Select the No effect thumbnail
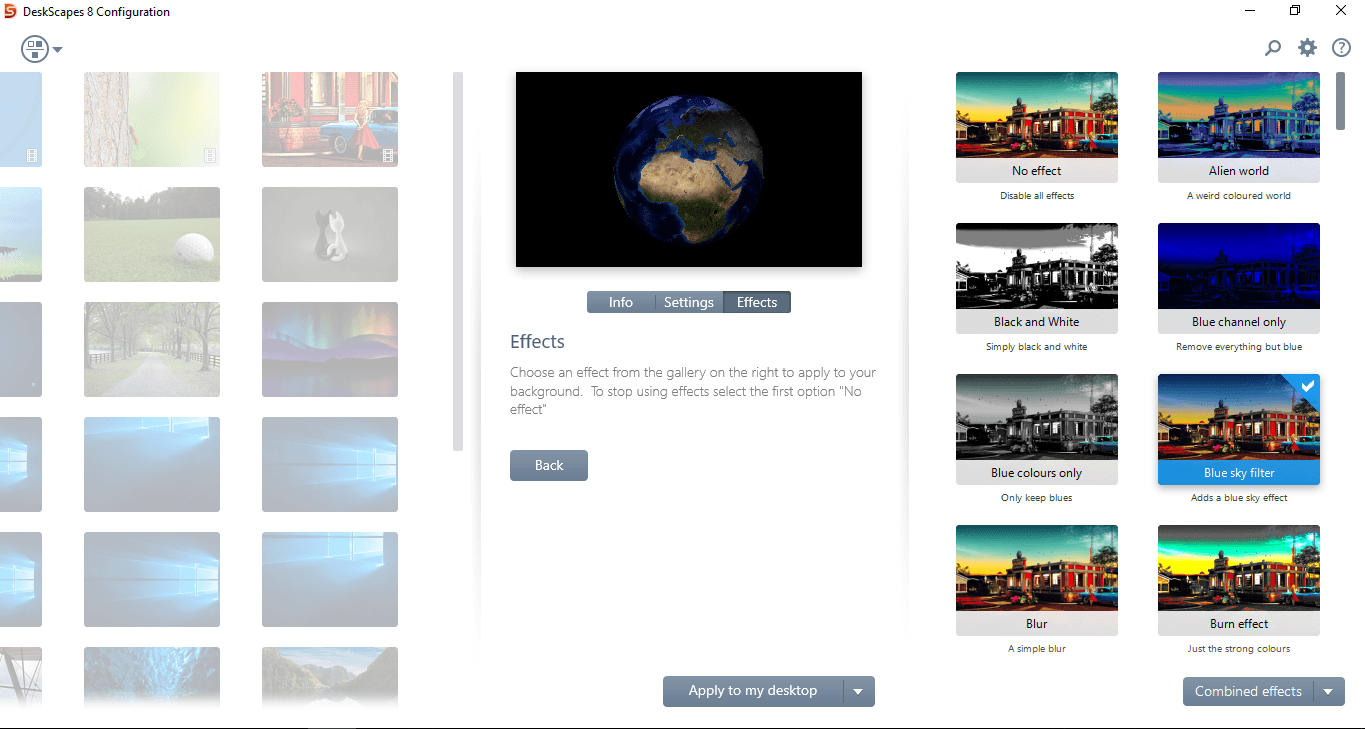The image size is (1365, 729). (x=1037, y=127)
